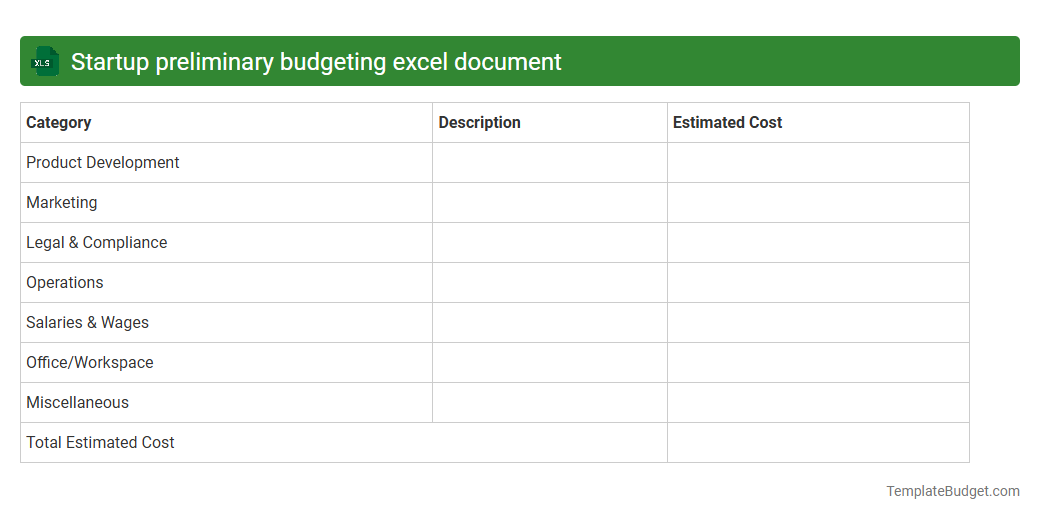Select the 'Total Estimated Cost' row label
Screen dimensions: 1040x520
tap(100, 442)
